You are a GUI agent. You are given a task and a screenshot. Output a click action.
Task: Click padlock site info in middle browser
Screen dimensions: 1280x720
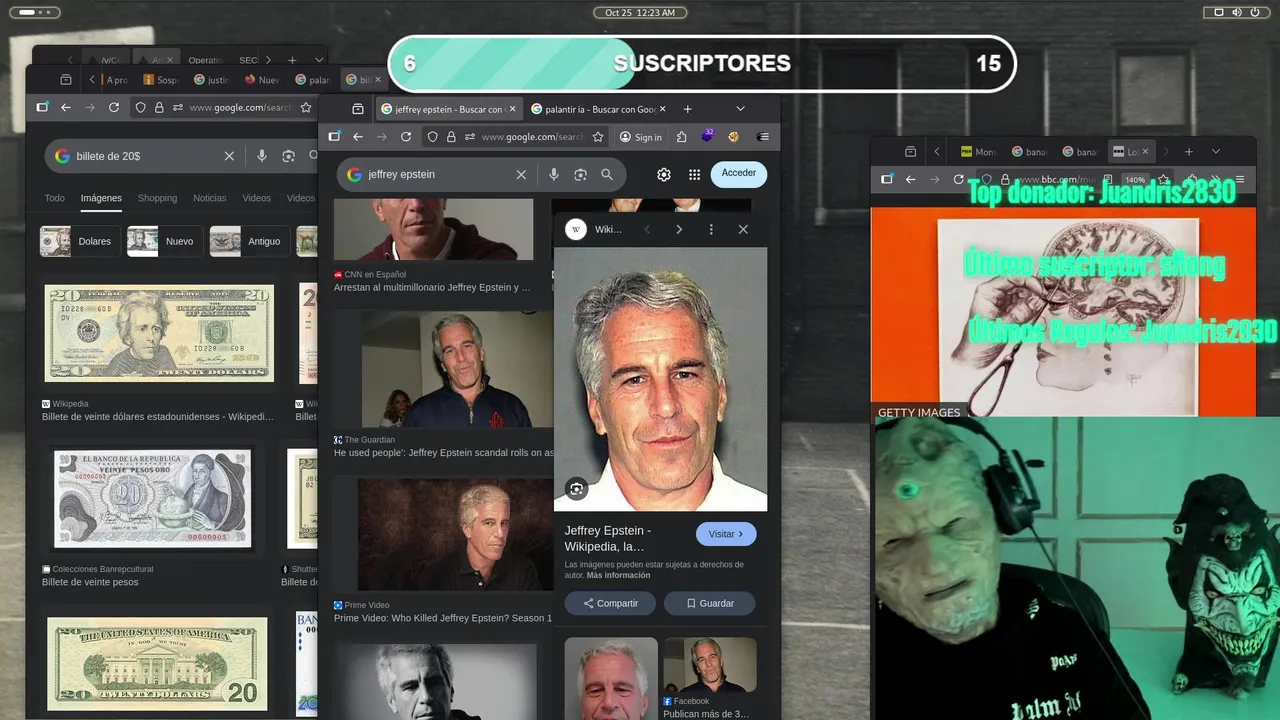[451, 137]
